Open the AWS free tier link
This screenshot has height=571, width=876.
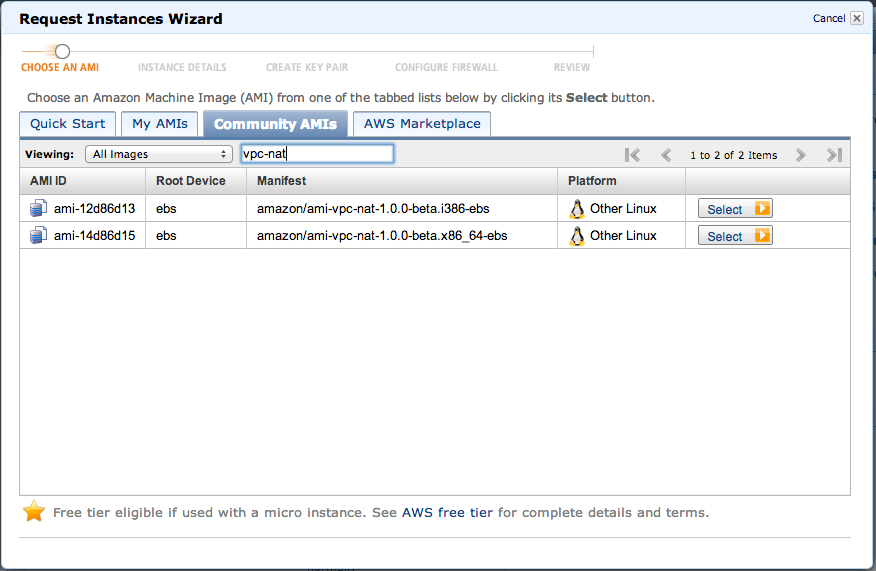coord(447,512)
